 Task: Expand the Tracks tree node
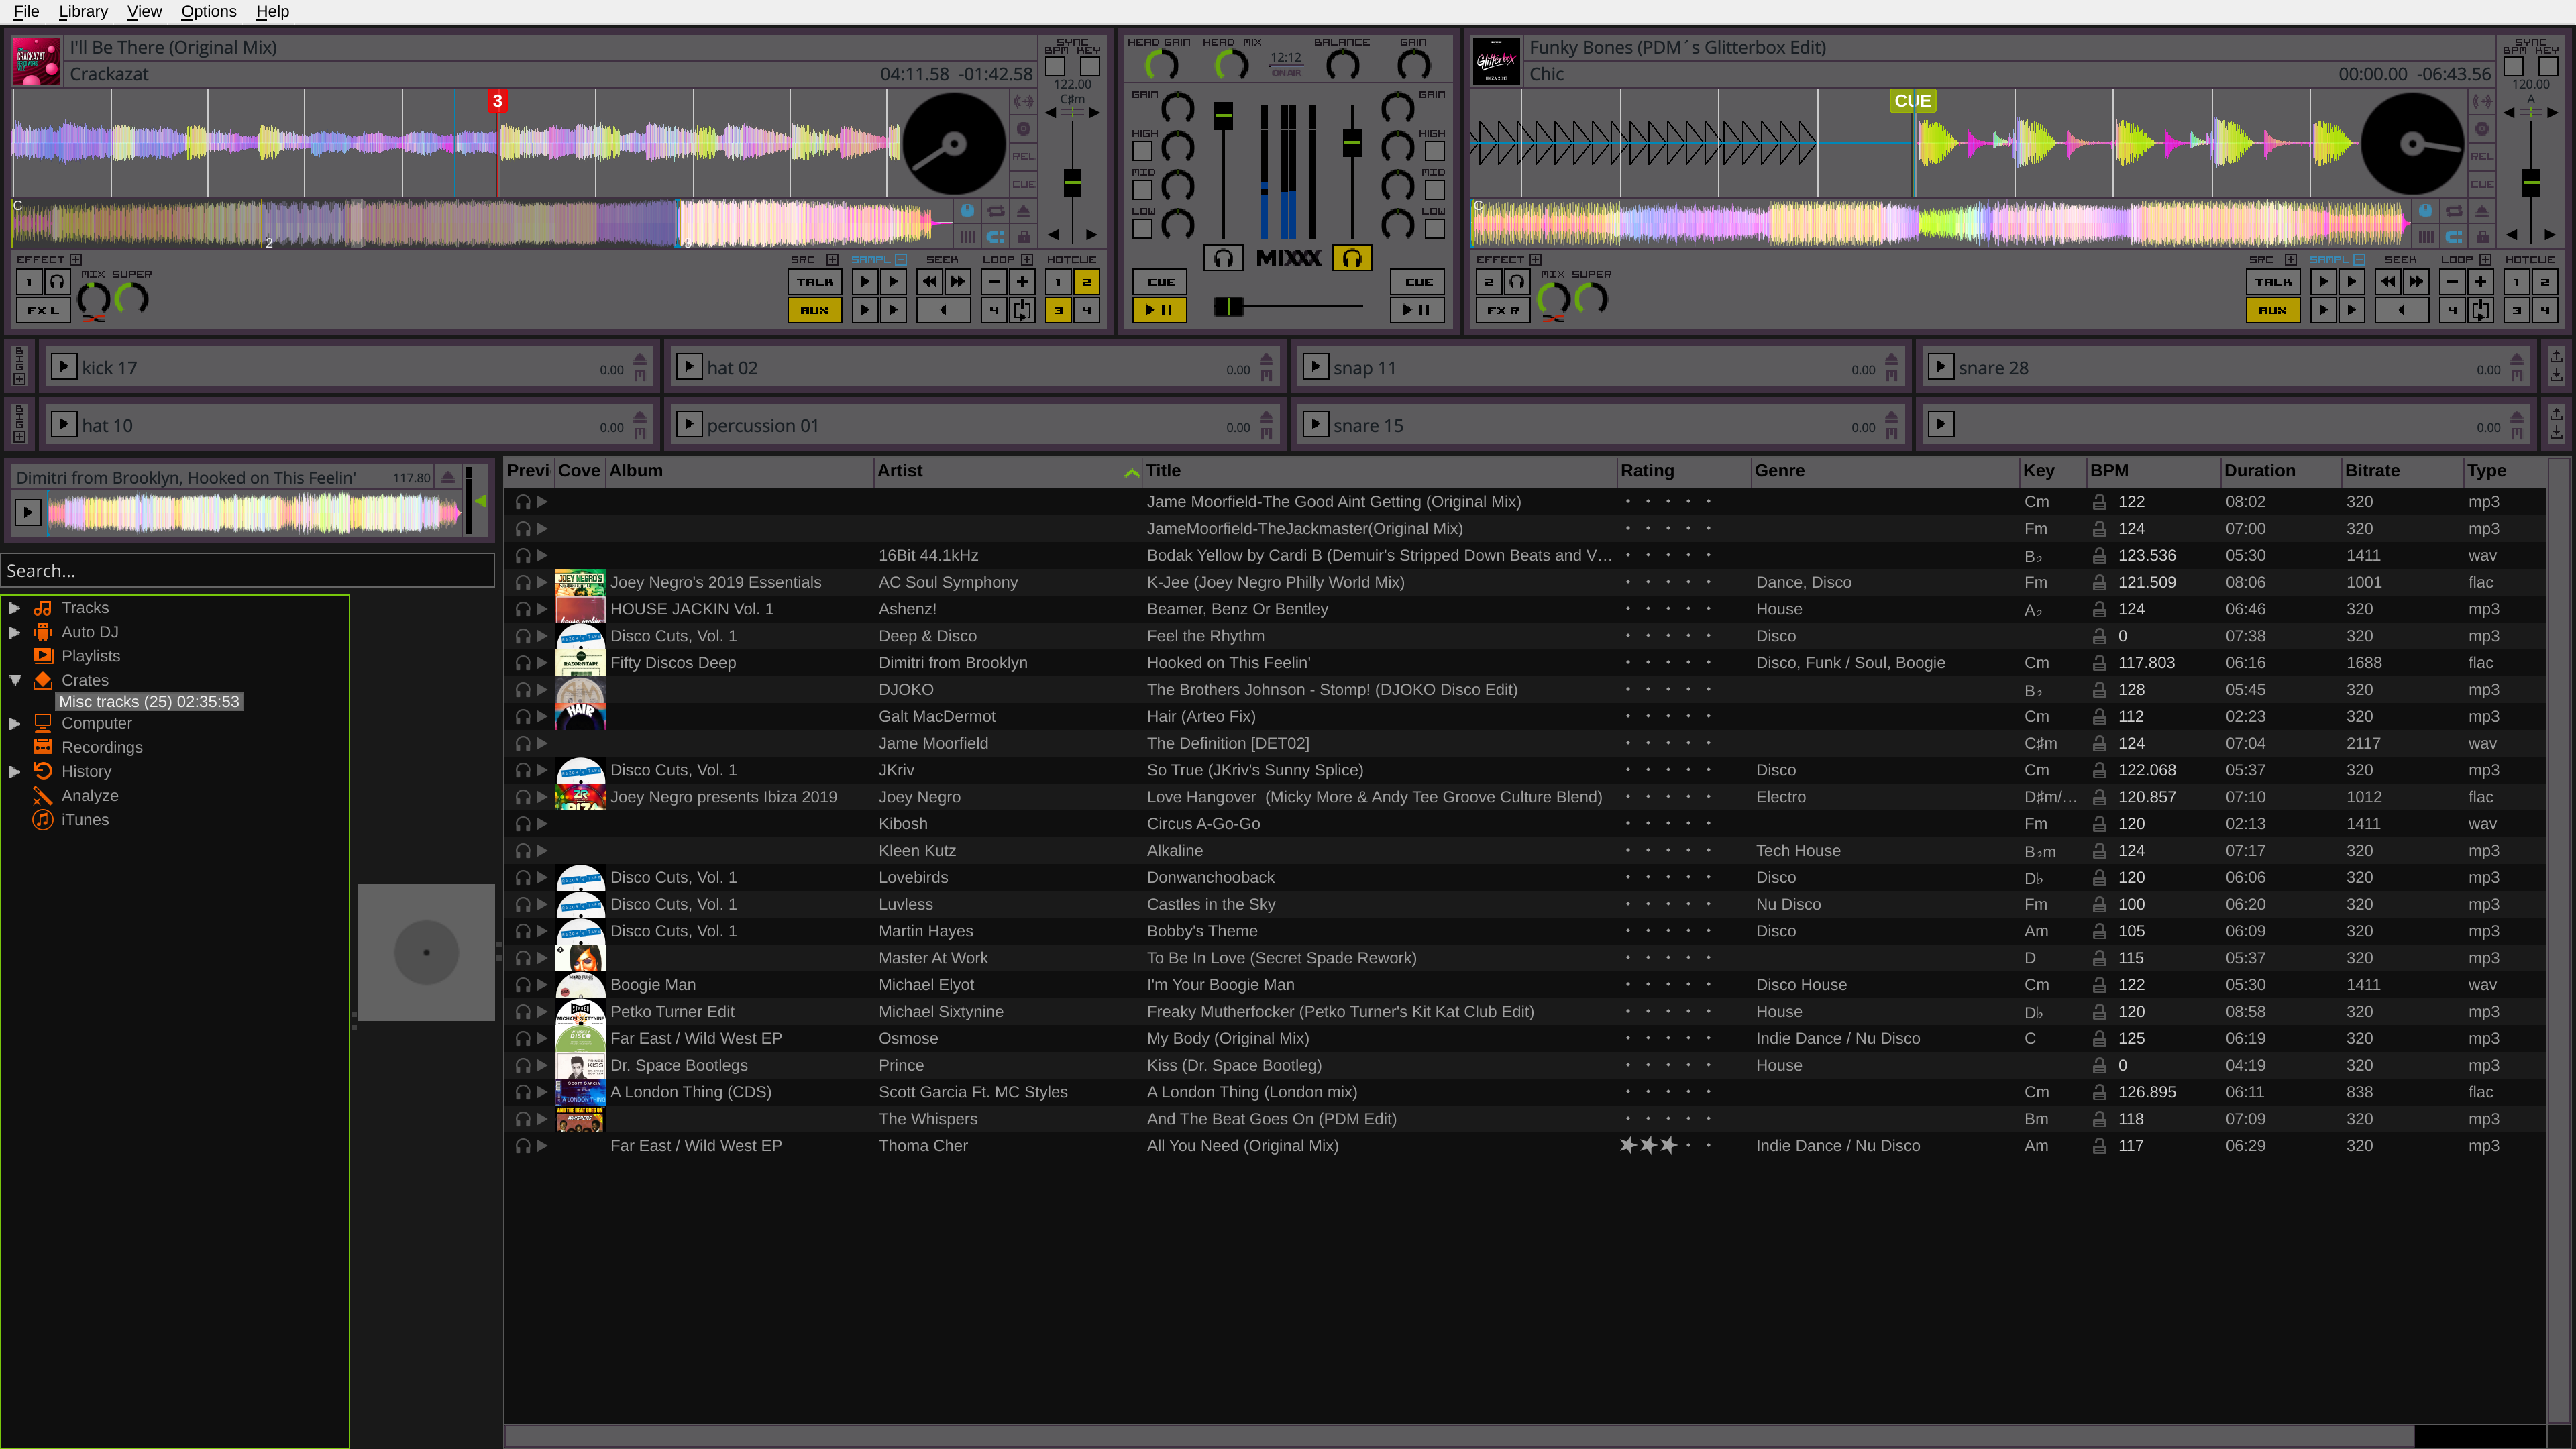tap(14, 608)
